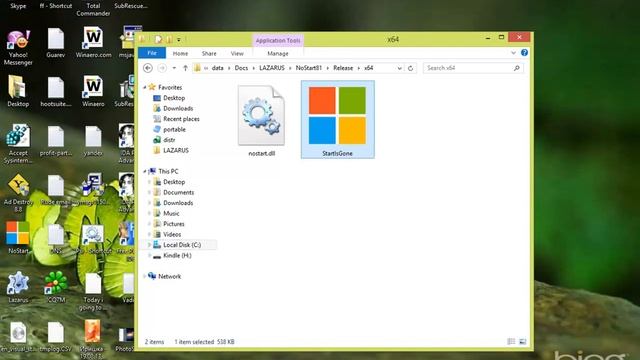
Task: Open Yahoo! Messenger desktop icon
Action: pos(18,47)
